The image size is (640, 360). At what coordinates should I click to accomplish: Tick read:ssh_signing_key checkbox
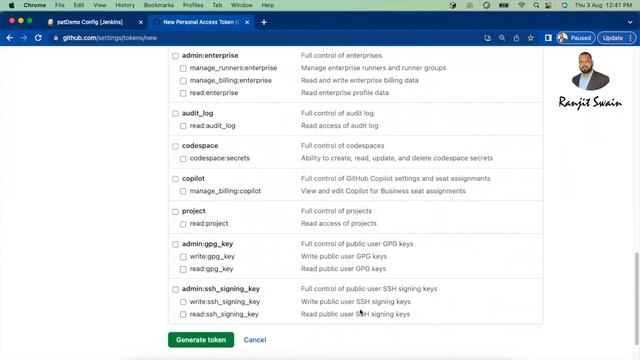point(183,315)
